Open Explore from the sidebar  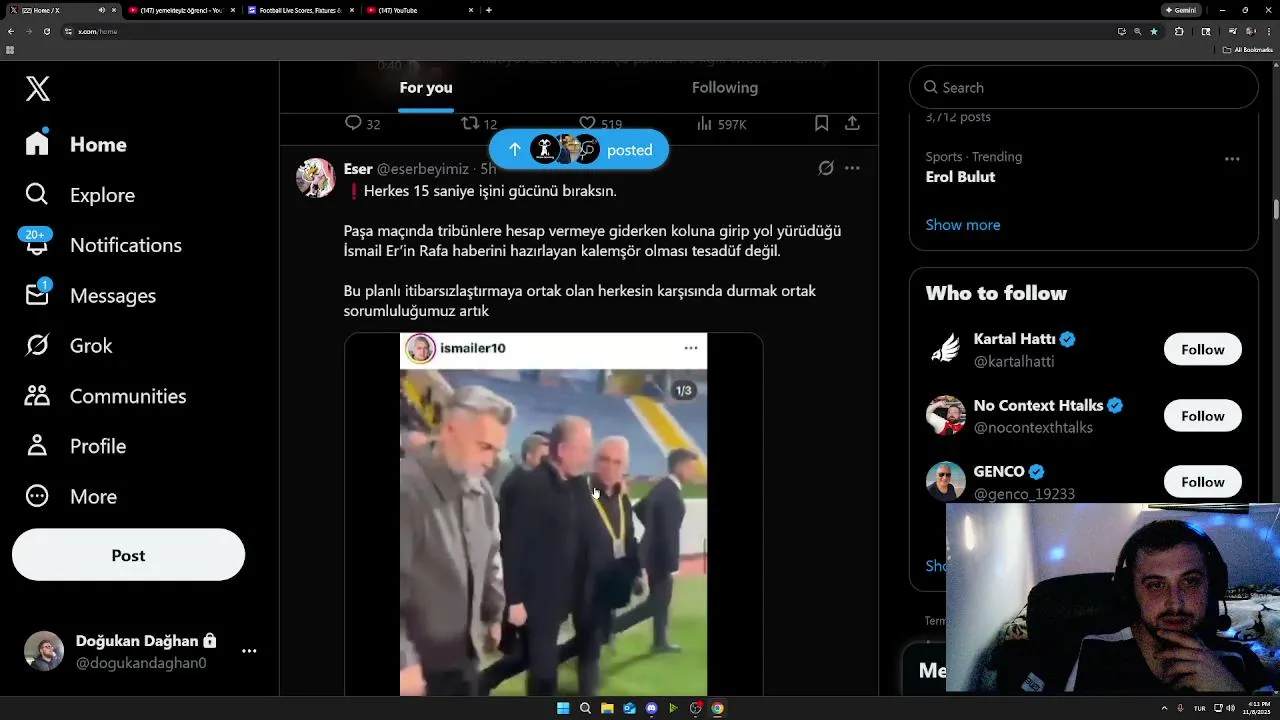point(80,195)
